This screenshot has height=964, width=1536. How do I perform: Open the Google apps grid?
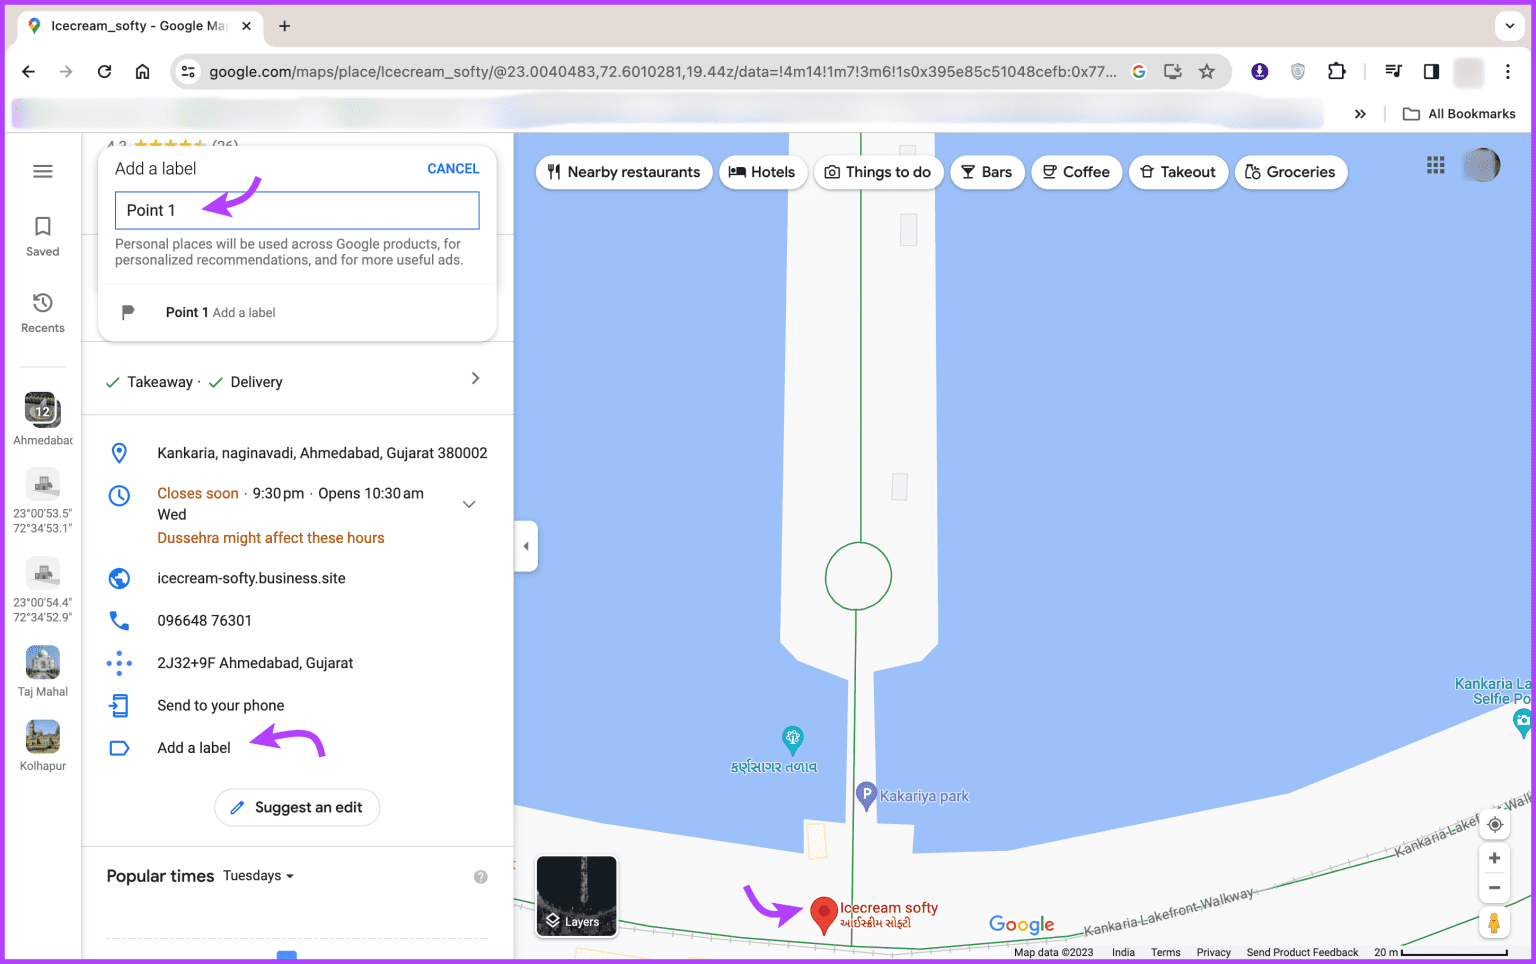pos(1435,165)
